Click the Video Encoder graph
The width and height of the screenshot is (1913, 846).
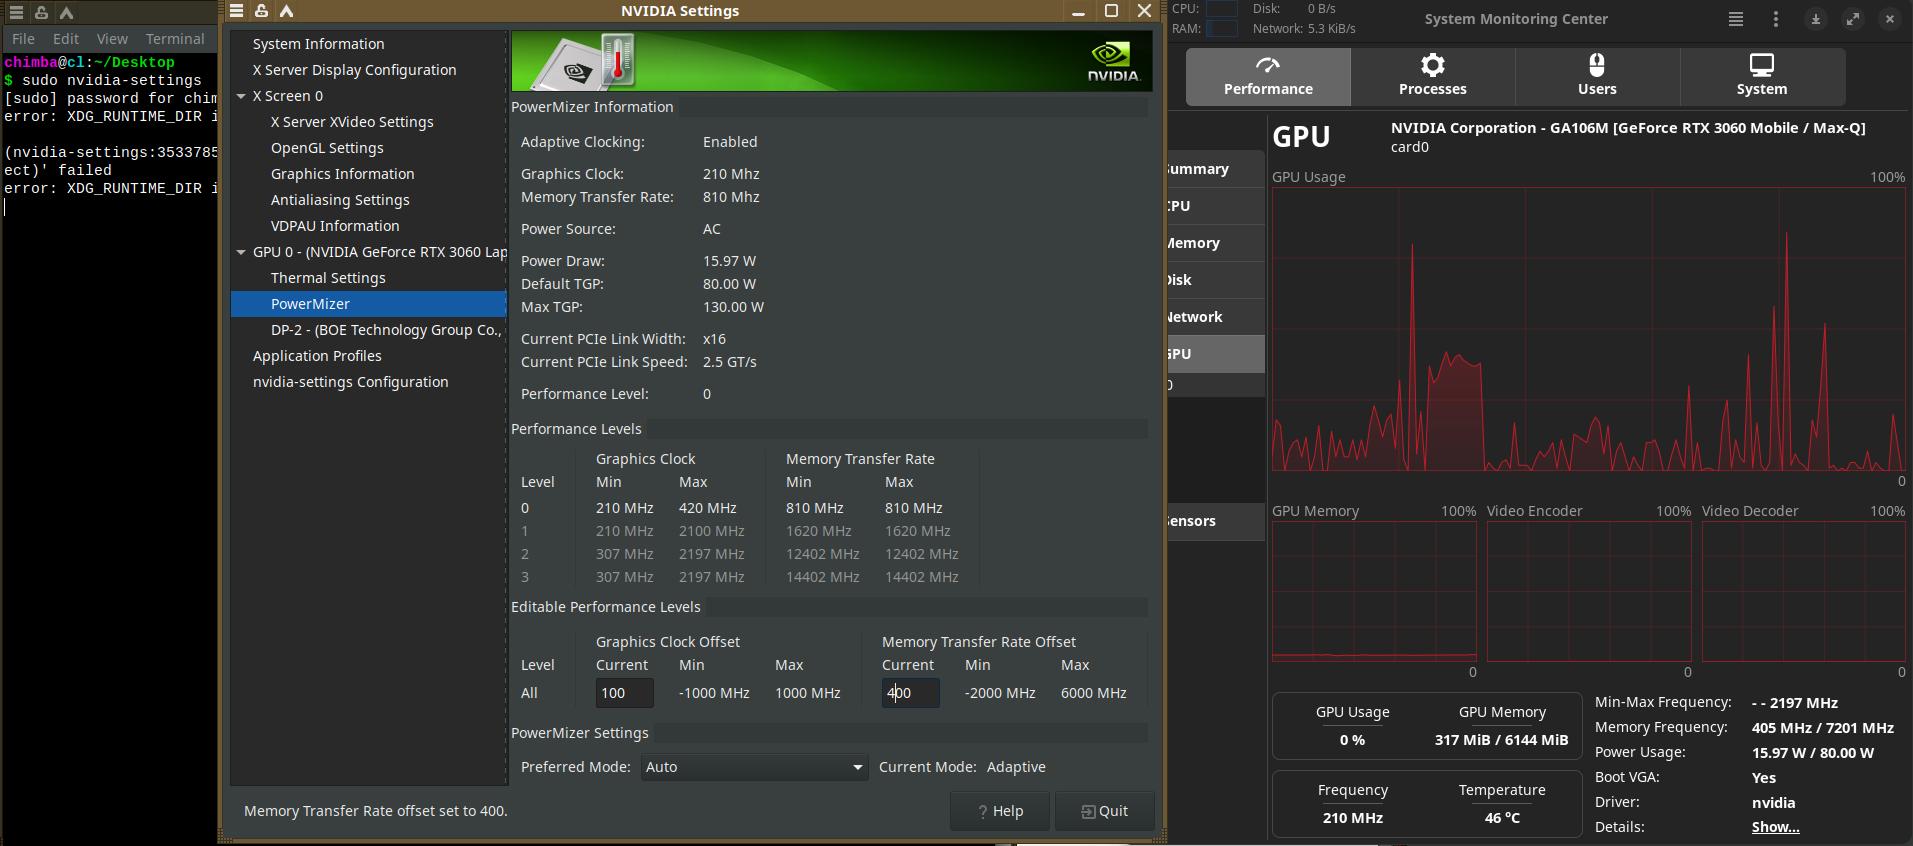[x=1589, y=591]
